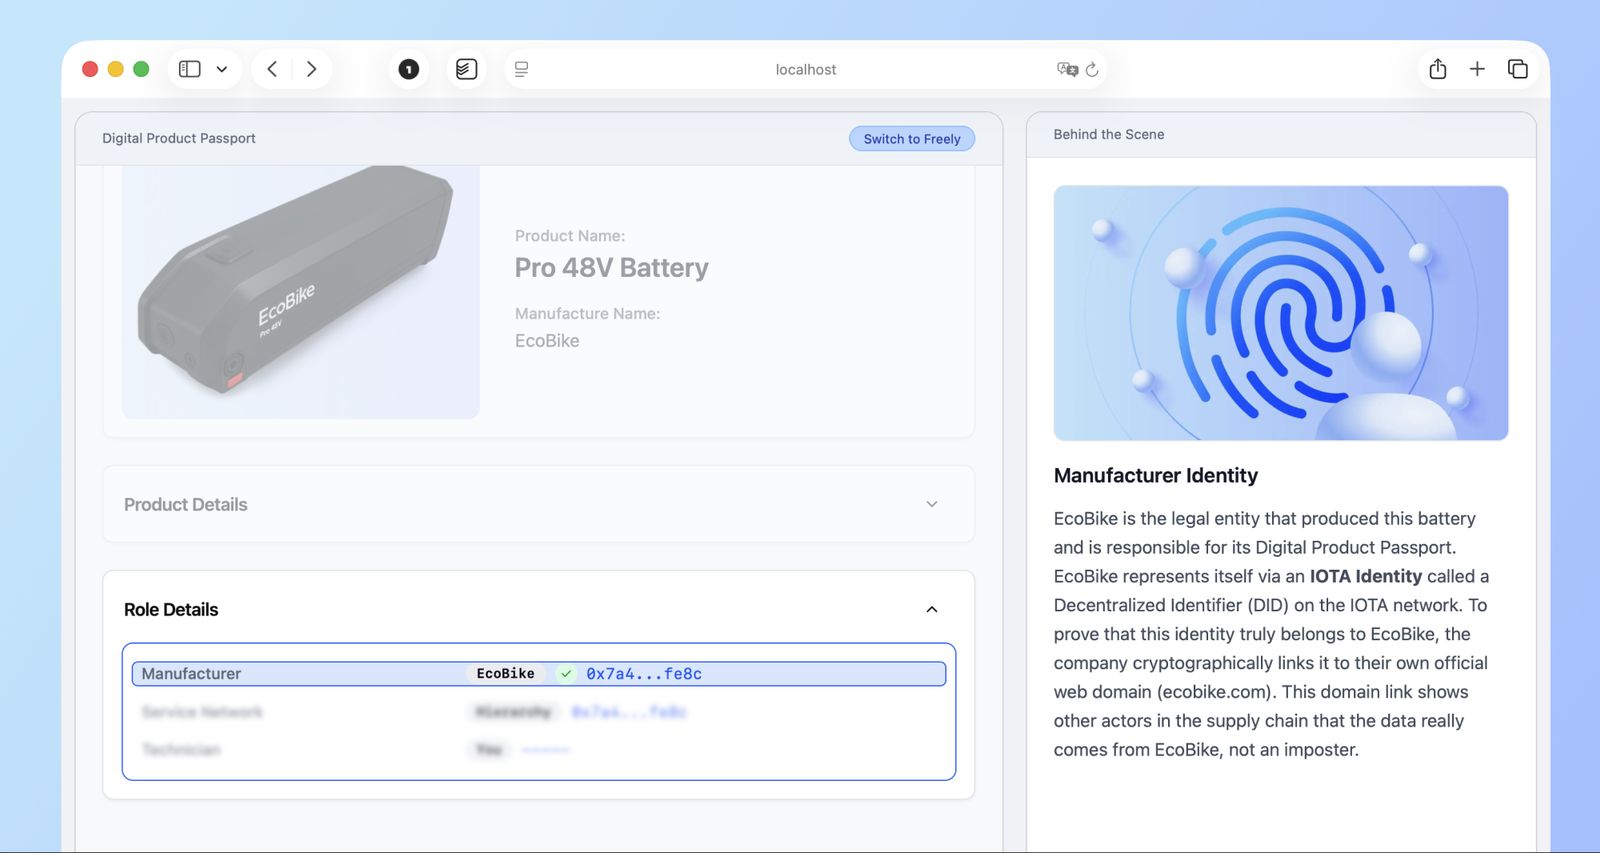Reload the page with the refresh icon

[x=1092, y=69]
